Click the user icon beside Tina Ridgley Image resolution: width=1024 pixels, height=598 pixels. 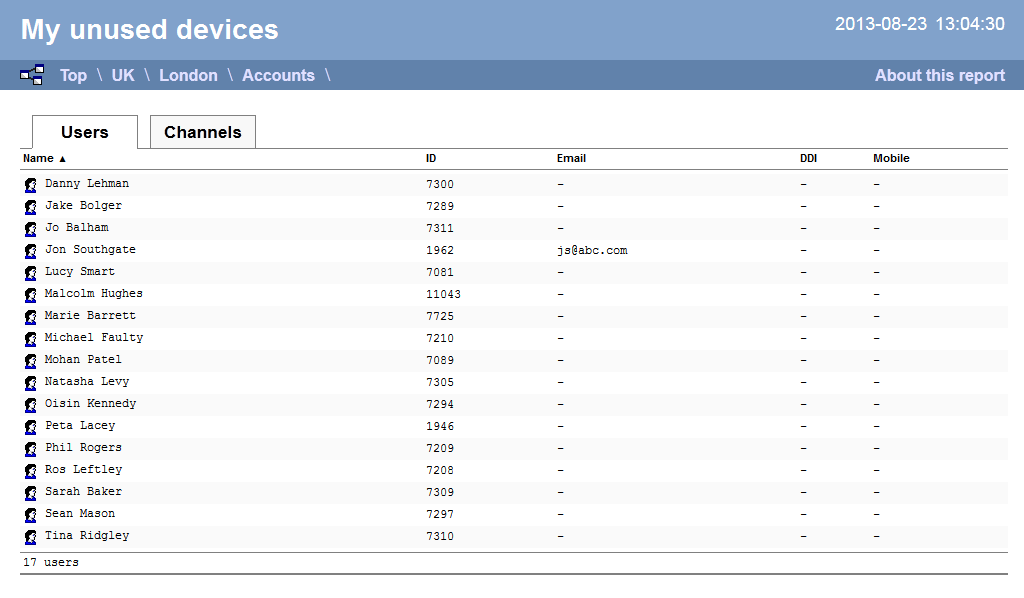(29, 535)
